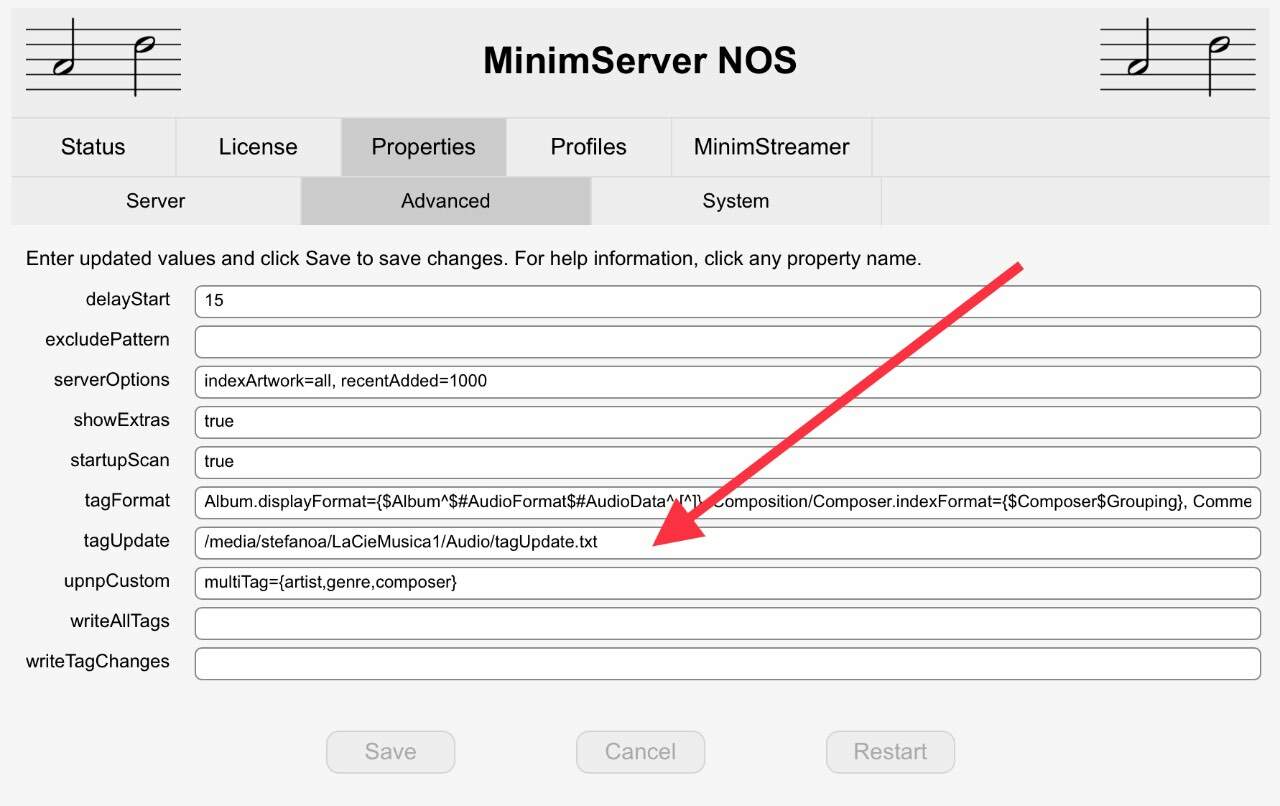The image size is (1280, 806).
Task: Open help for writeTagChanges property name
Action: coord(98,661)
